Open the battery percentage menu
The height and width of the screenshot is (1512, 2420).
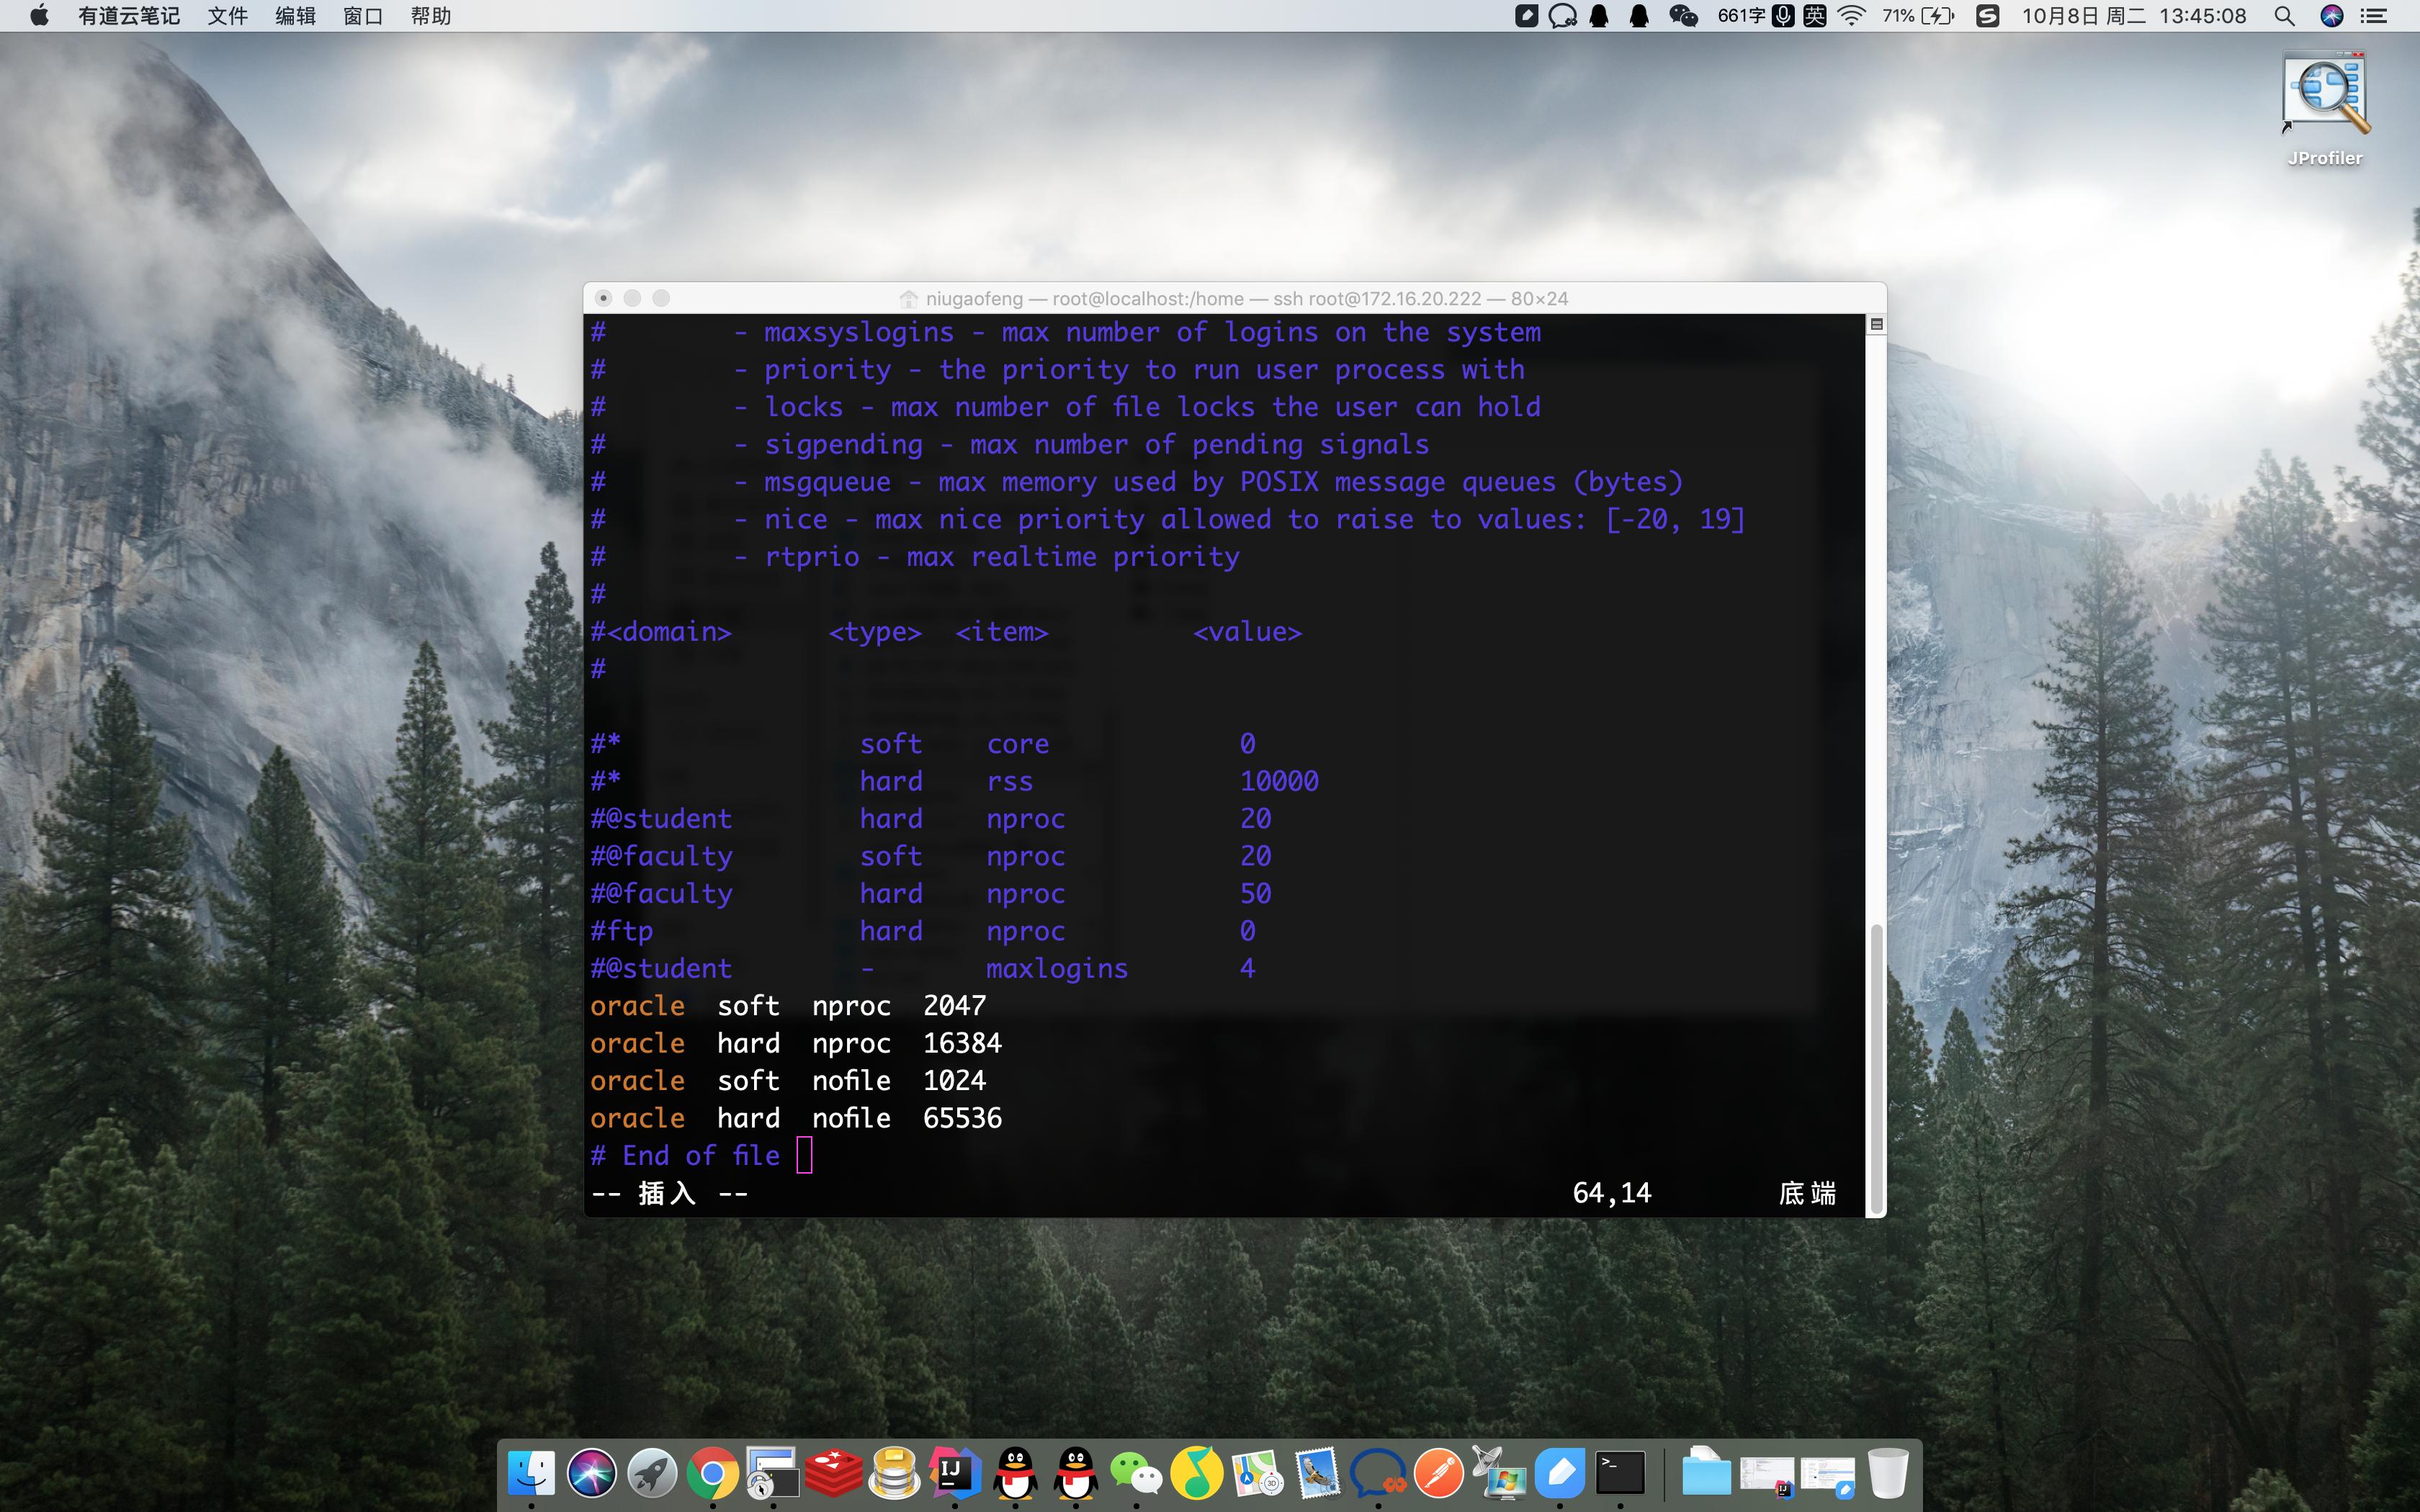1897,16
